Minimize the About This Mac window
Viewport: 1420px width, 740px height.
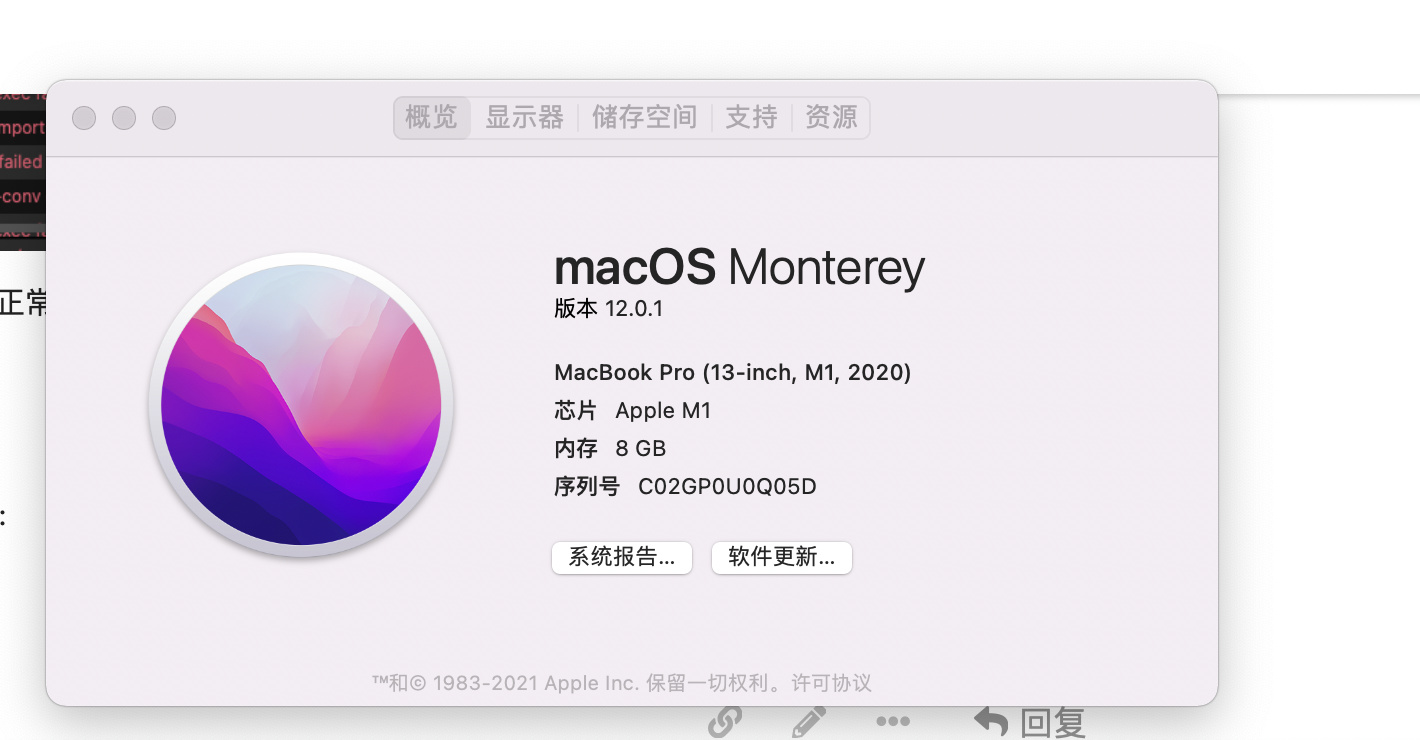(x=124, y=118)
